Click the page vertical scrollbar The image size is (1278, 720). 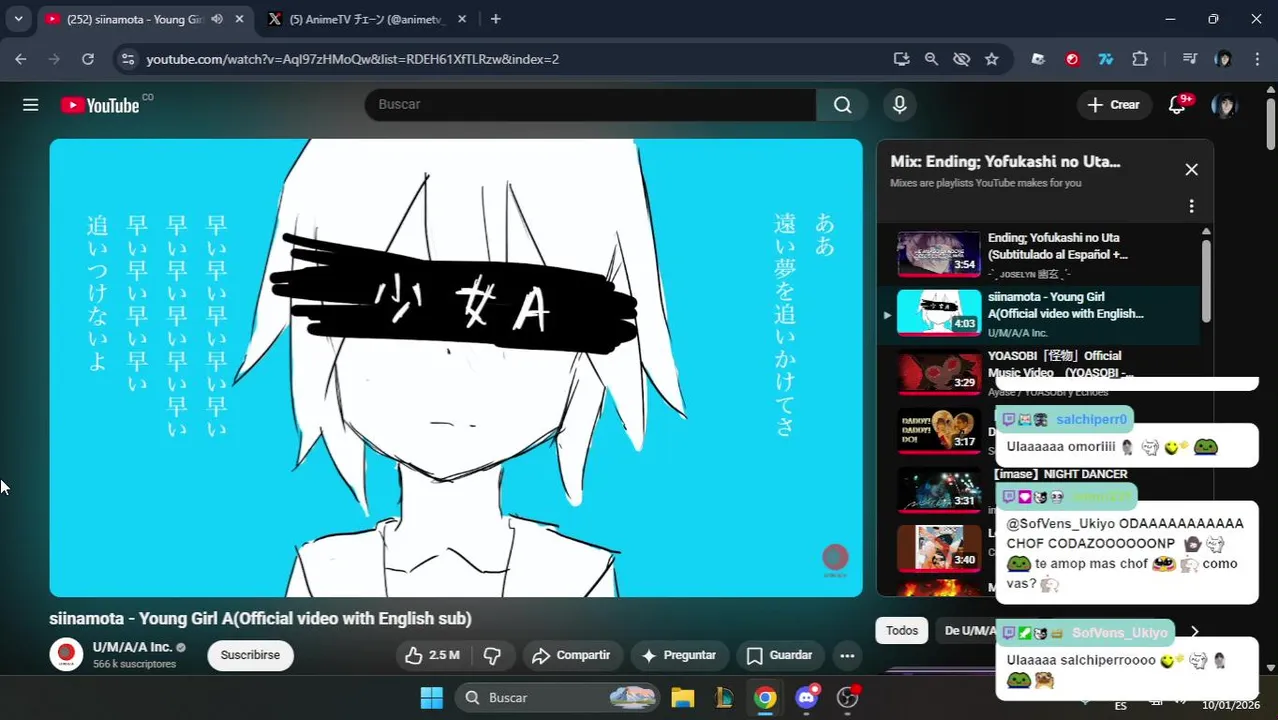click(x=1271, y=125)
